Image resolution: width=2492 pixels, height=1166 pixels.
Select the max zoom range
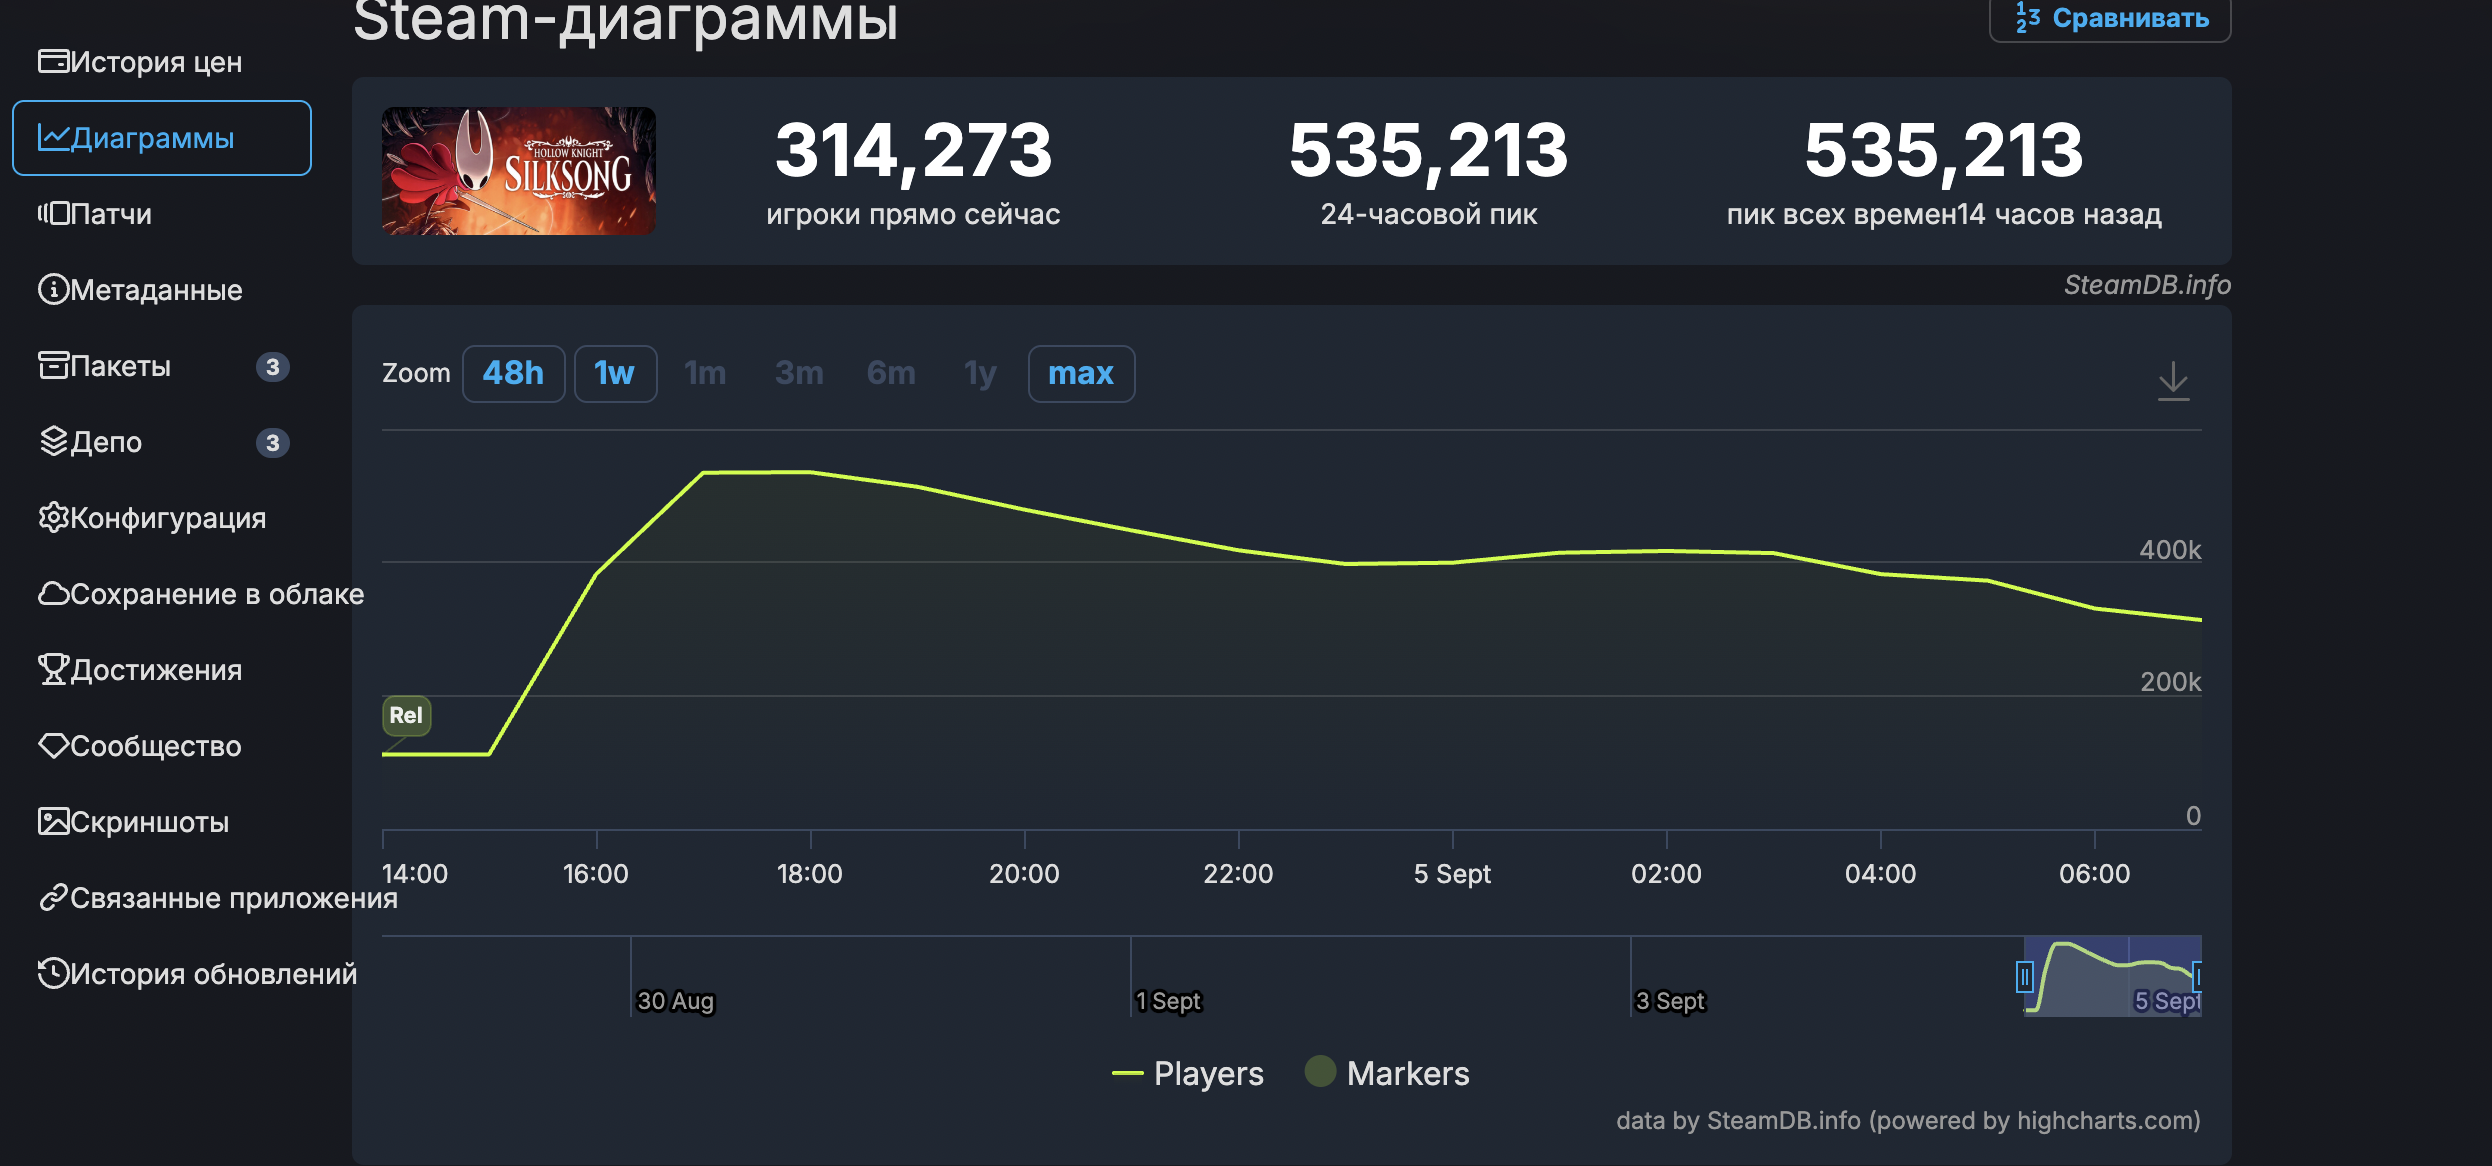[x=1080, y=374]
